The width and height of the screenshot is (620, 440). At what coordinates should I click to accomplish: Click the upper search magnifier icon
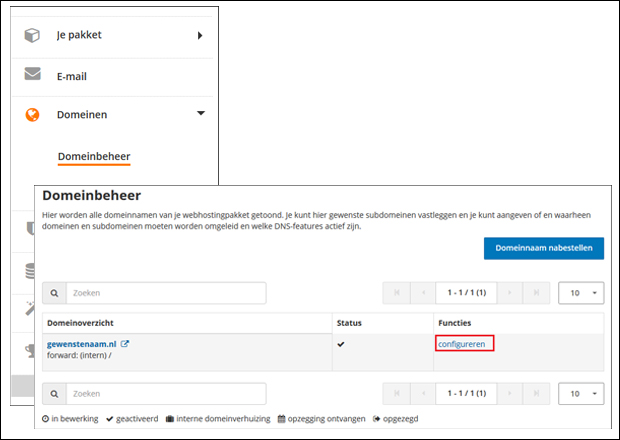(55, 293)
